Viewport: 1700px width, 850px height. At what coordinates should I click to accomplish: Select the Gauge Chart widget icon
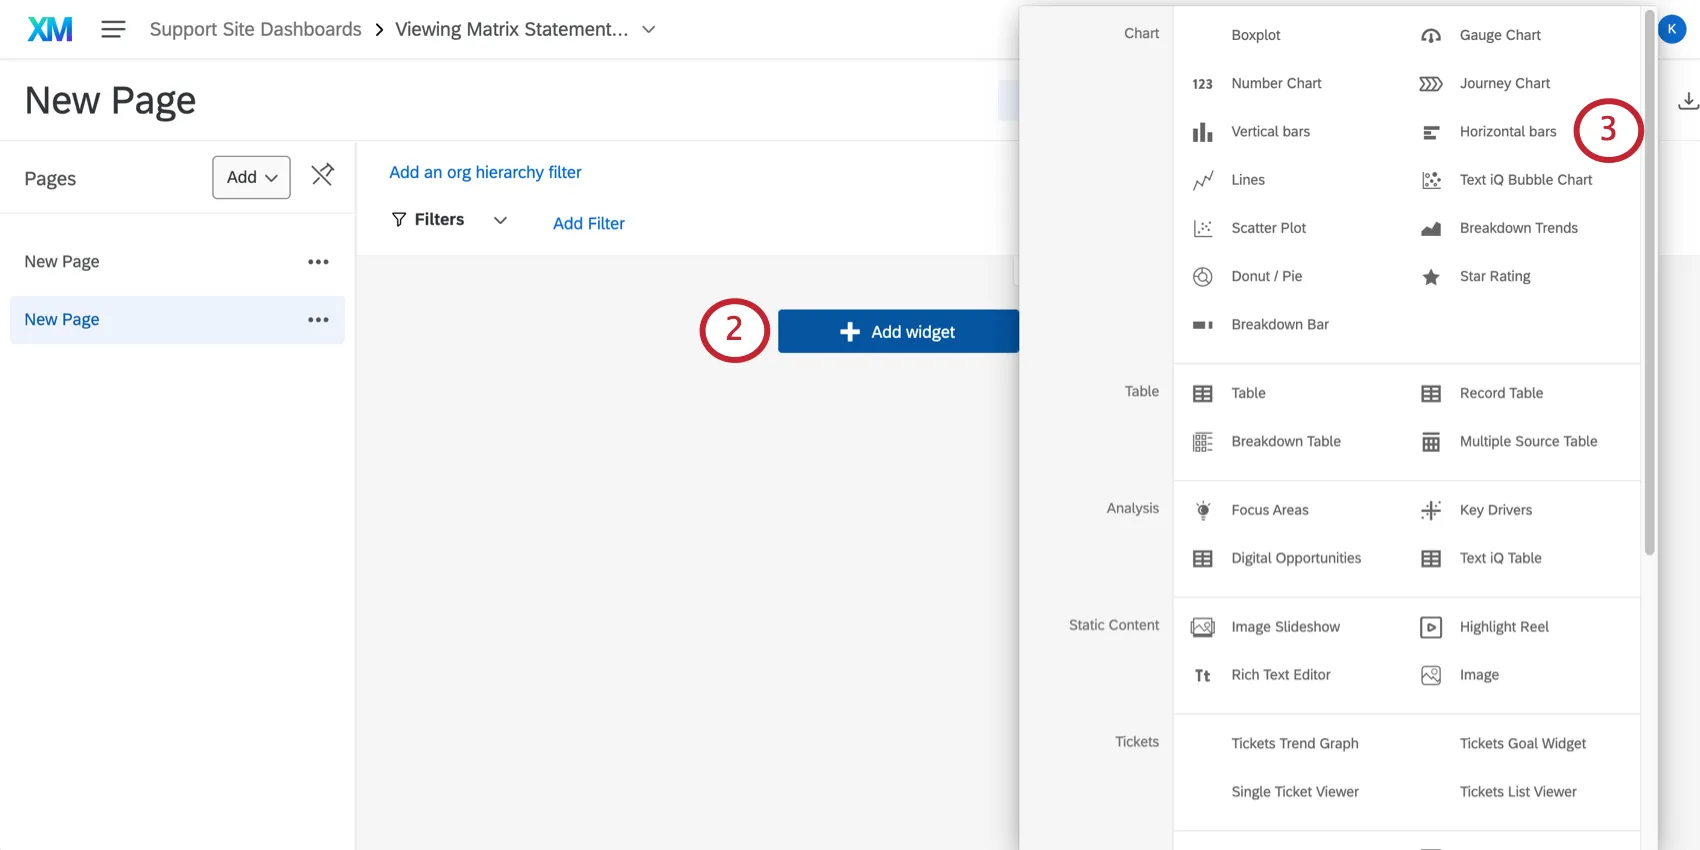tap(1431, 36)
